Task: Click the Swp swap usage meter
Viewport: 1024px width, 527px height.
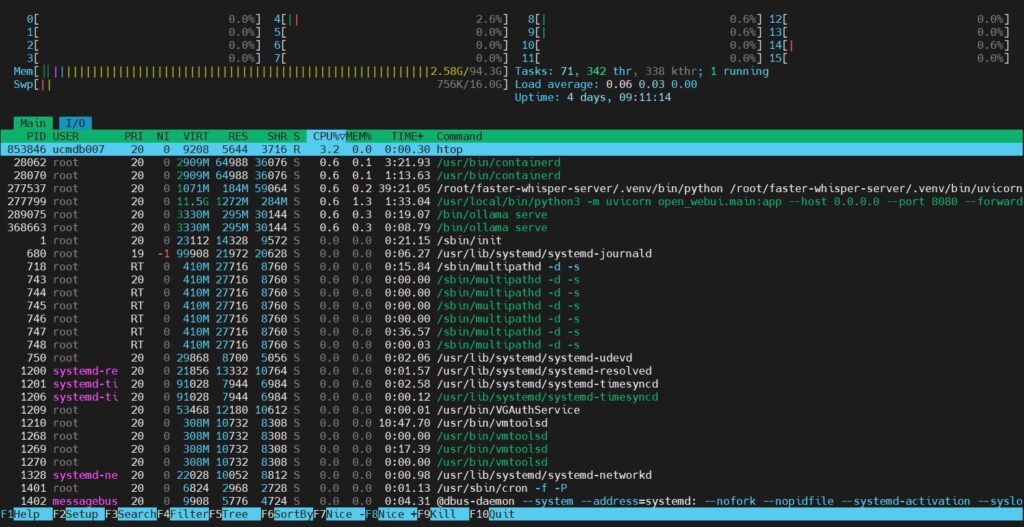Action: click(261, 84)
